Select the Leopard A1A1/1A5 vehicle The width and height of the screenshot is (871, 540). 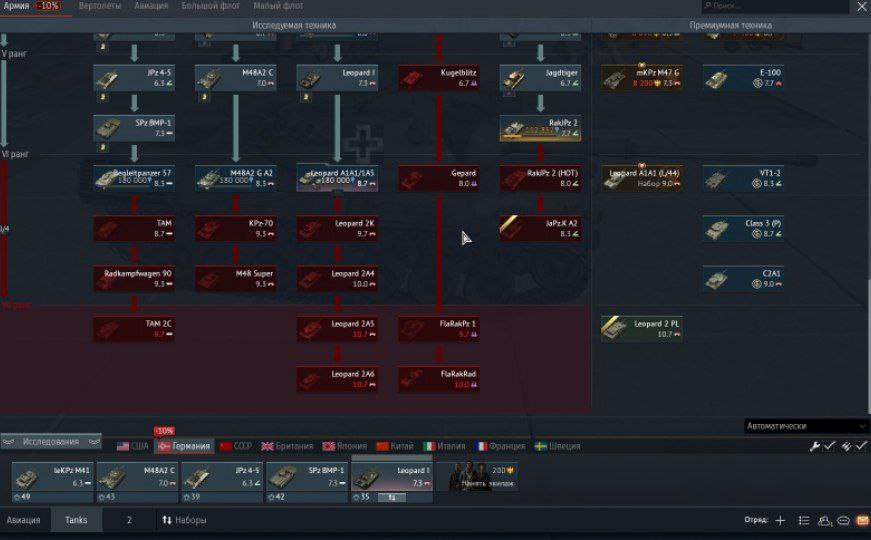tap(337, 178)
